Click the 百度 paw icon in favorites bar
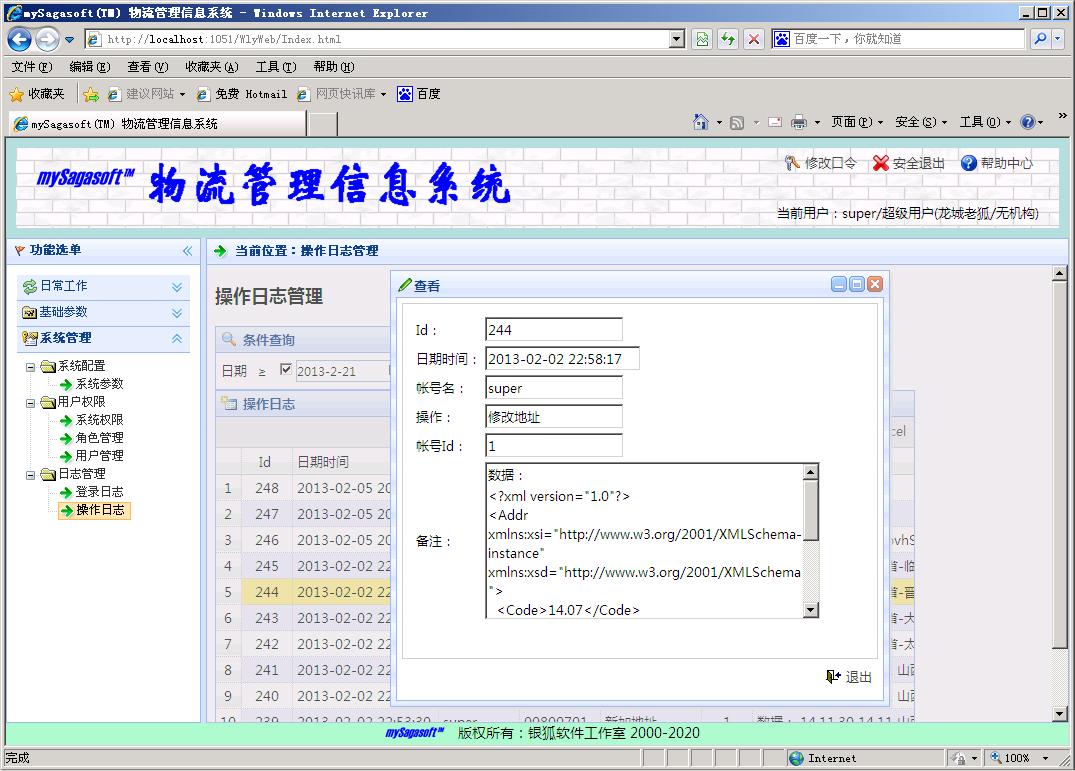The width and height of the screenshot is (1075, 771). 404,94
